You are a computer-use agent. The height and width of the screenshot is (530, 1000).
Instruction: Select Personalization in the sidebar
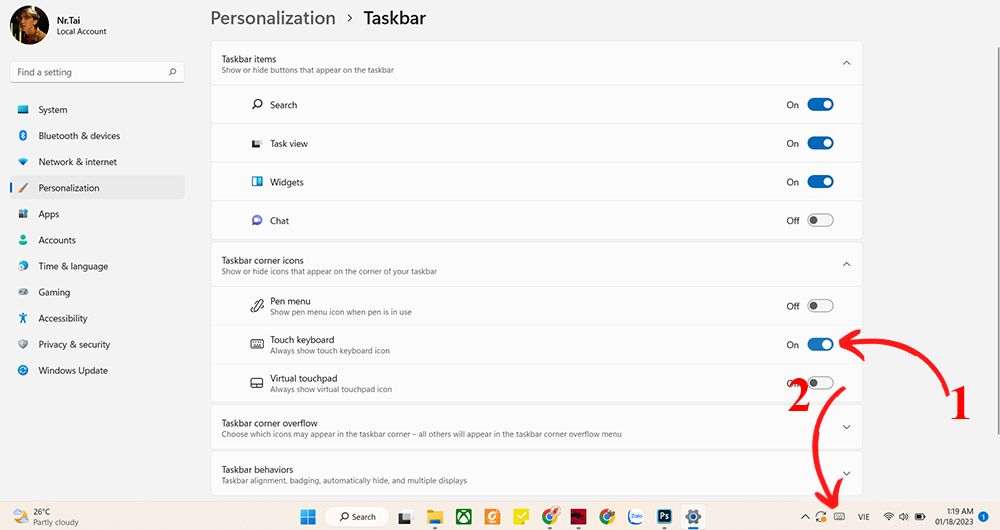coord(97,188)
